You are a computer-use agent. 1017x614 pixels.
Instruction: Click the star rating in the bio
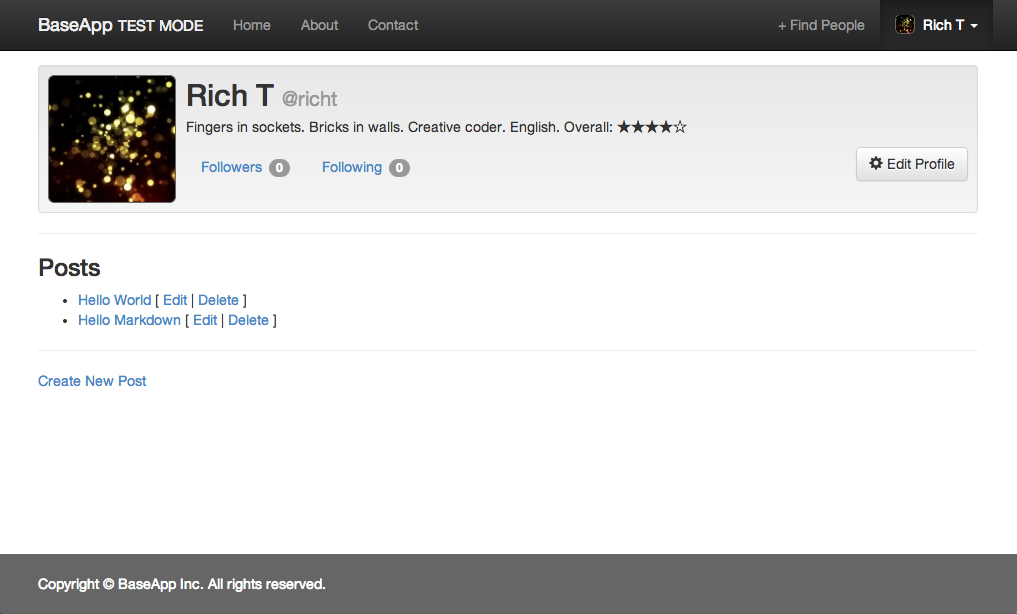click(x=652, y=128)
